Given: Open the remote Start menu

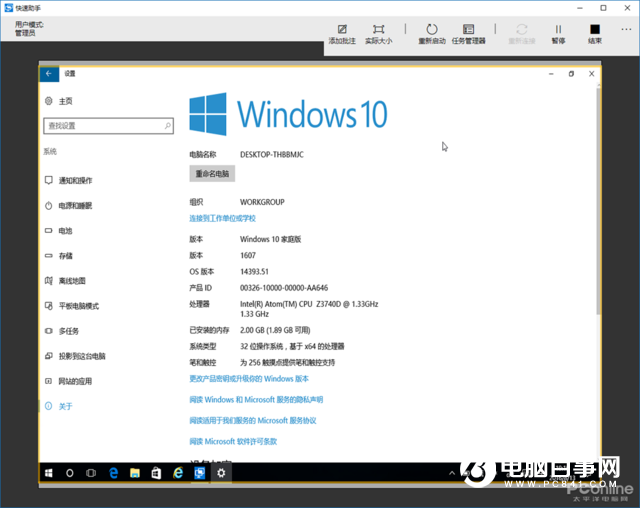Looking at the screenshot, I should [x=49, y=473].
